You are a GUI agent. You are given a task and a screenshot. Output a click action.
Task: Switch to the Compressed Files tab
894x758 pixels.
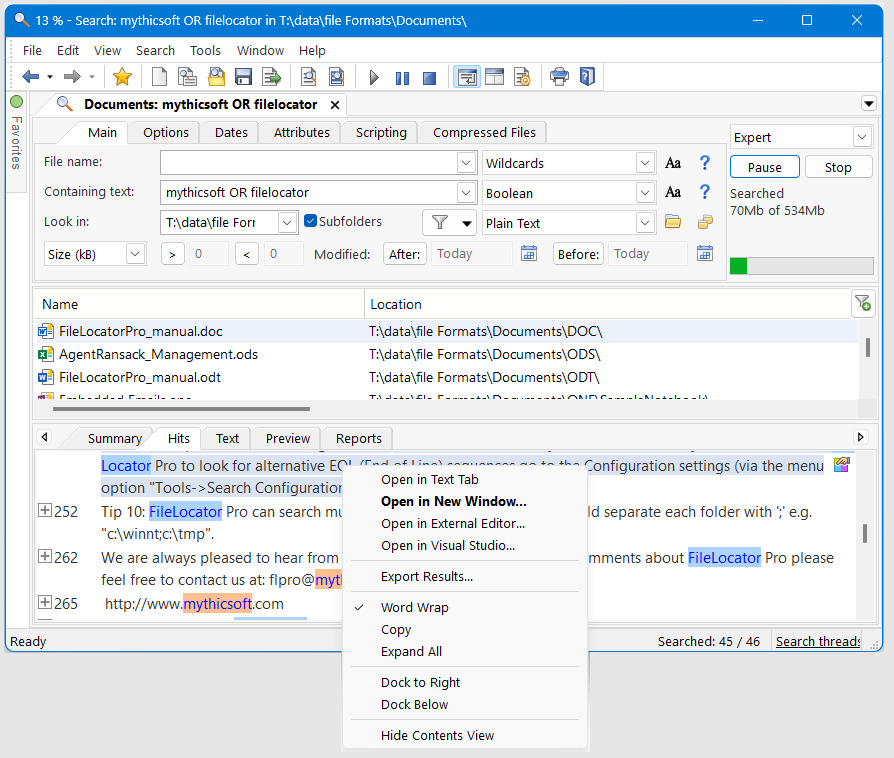(484, 132)
